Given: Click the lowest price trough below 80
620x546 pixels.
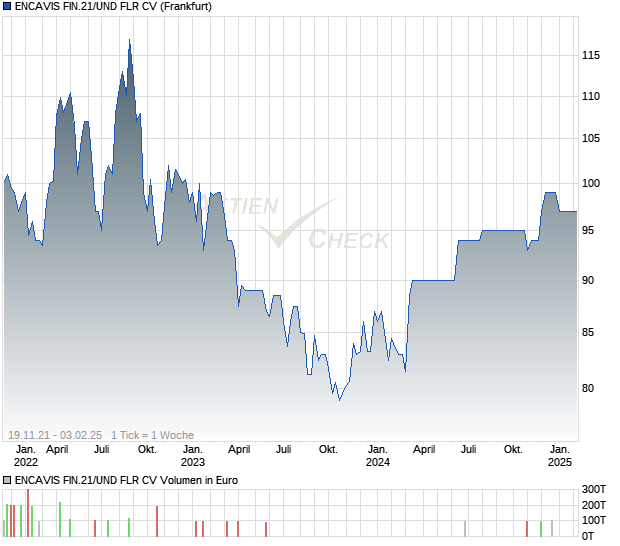Looking at the screenshot, I should pos(339,400).
